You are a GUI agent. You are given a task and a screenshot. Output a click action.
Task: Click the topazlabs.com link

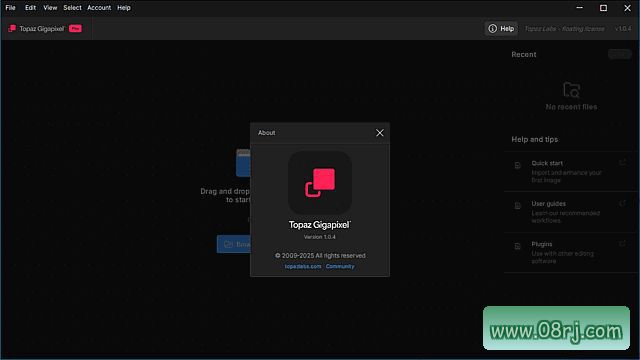click(303, 267)
